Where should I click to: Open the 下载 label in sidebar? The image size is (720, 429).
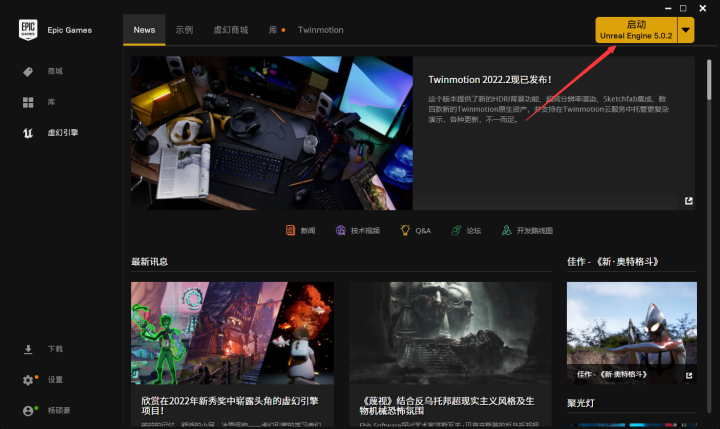[55, 349]
